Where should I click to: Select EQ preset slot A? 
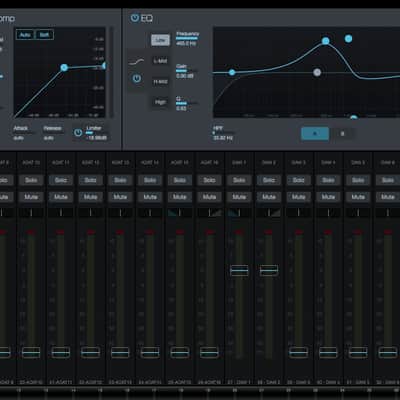[x=315, y=134]
